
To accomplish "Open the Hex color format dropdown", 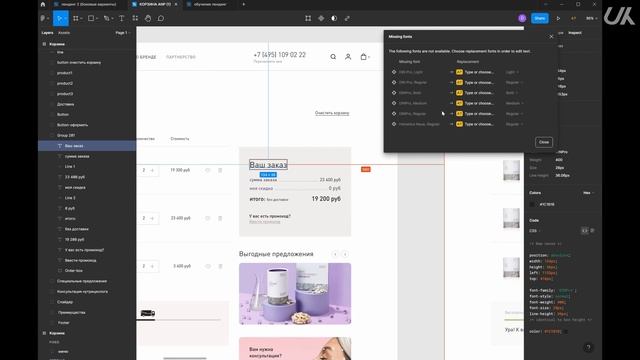I will click(589, 193).
